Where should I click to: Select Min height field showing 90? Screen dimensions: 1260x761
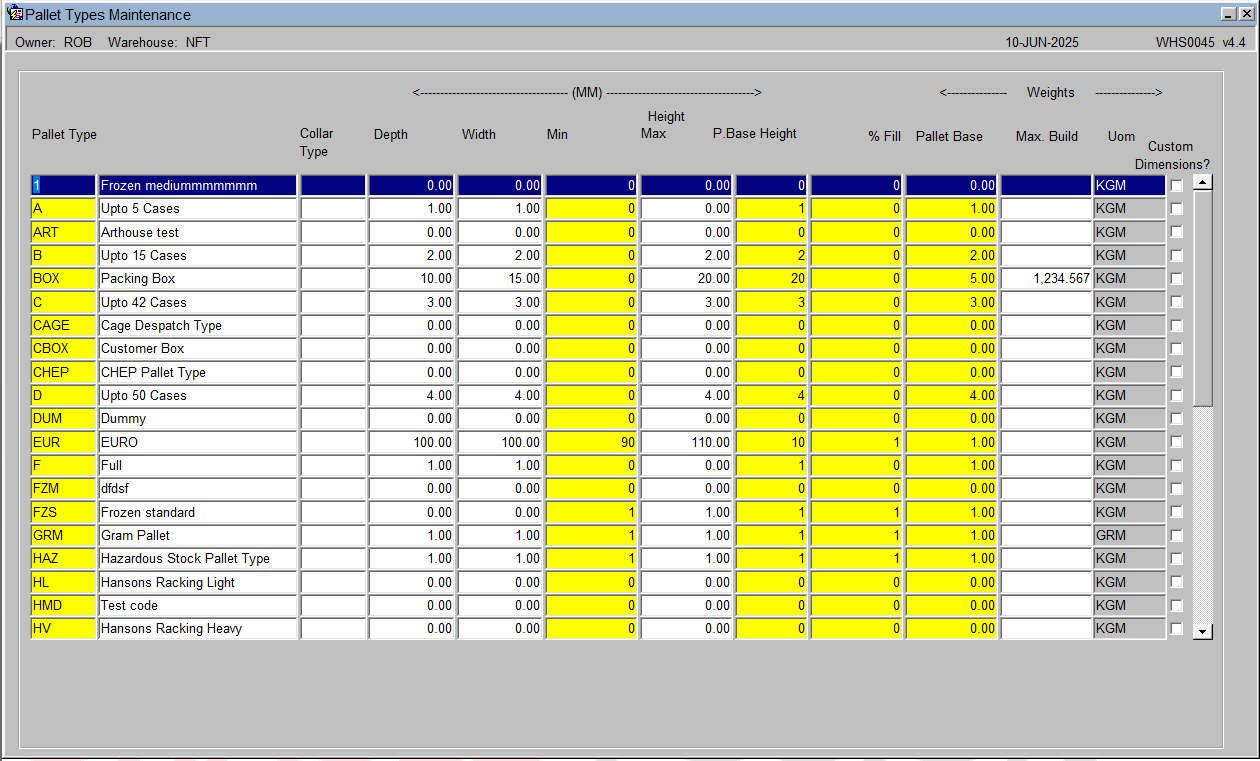[591, 442]
